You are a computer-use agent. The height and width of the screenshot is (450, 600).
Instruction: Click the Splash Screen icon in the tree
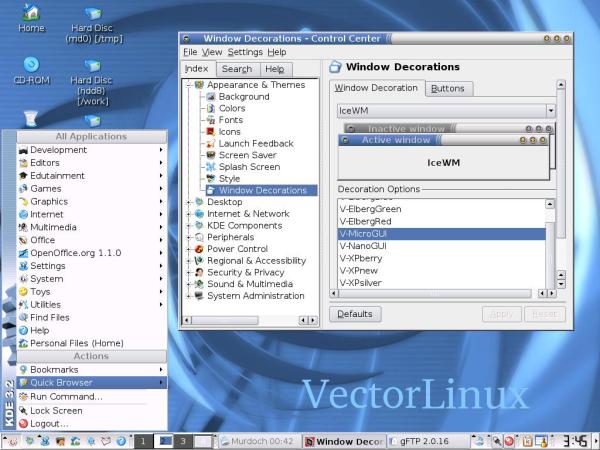210,167
